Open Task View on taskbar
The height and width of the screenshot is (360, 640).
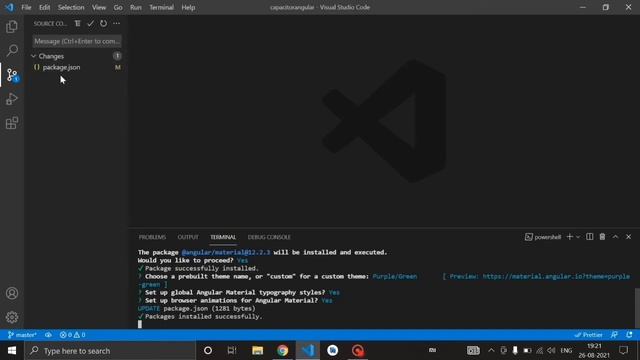click(232, 351)
